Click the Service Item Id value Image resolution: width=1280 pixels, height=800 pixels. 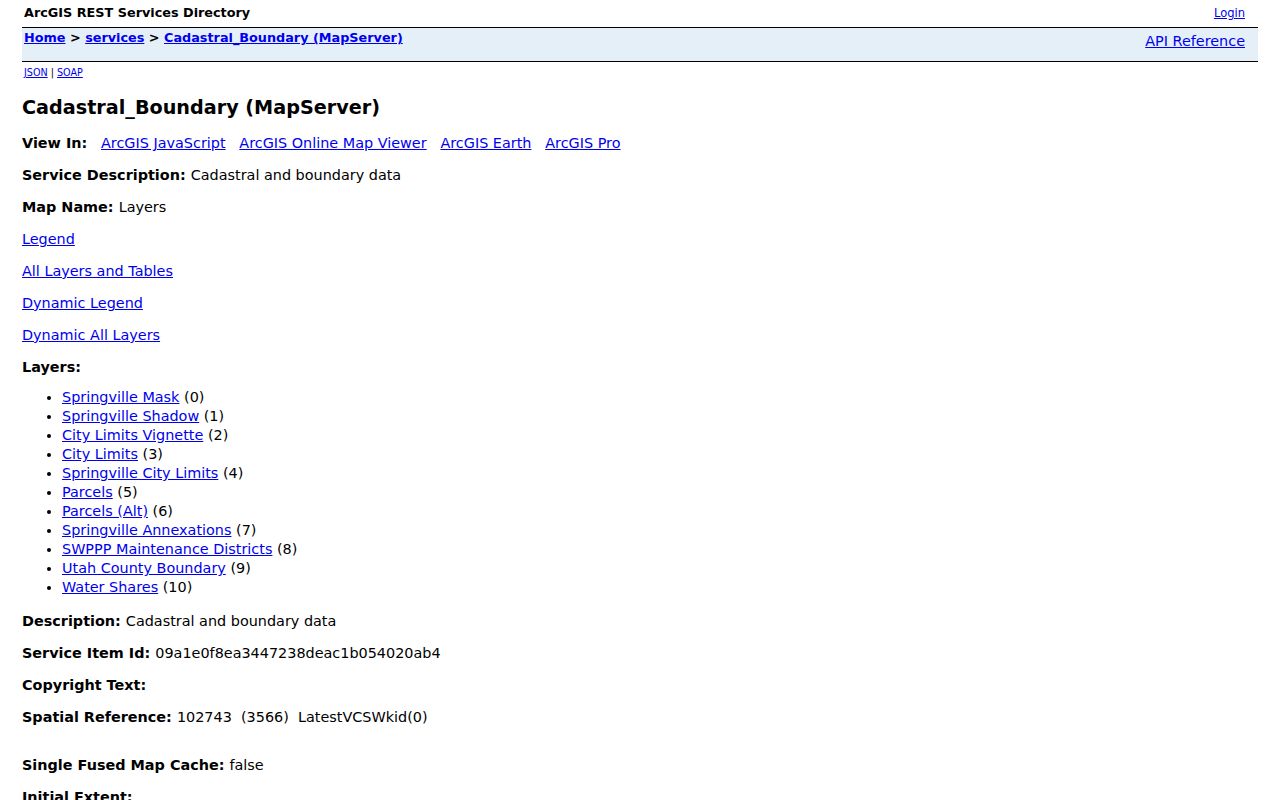[298, 653]
